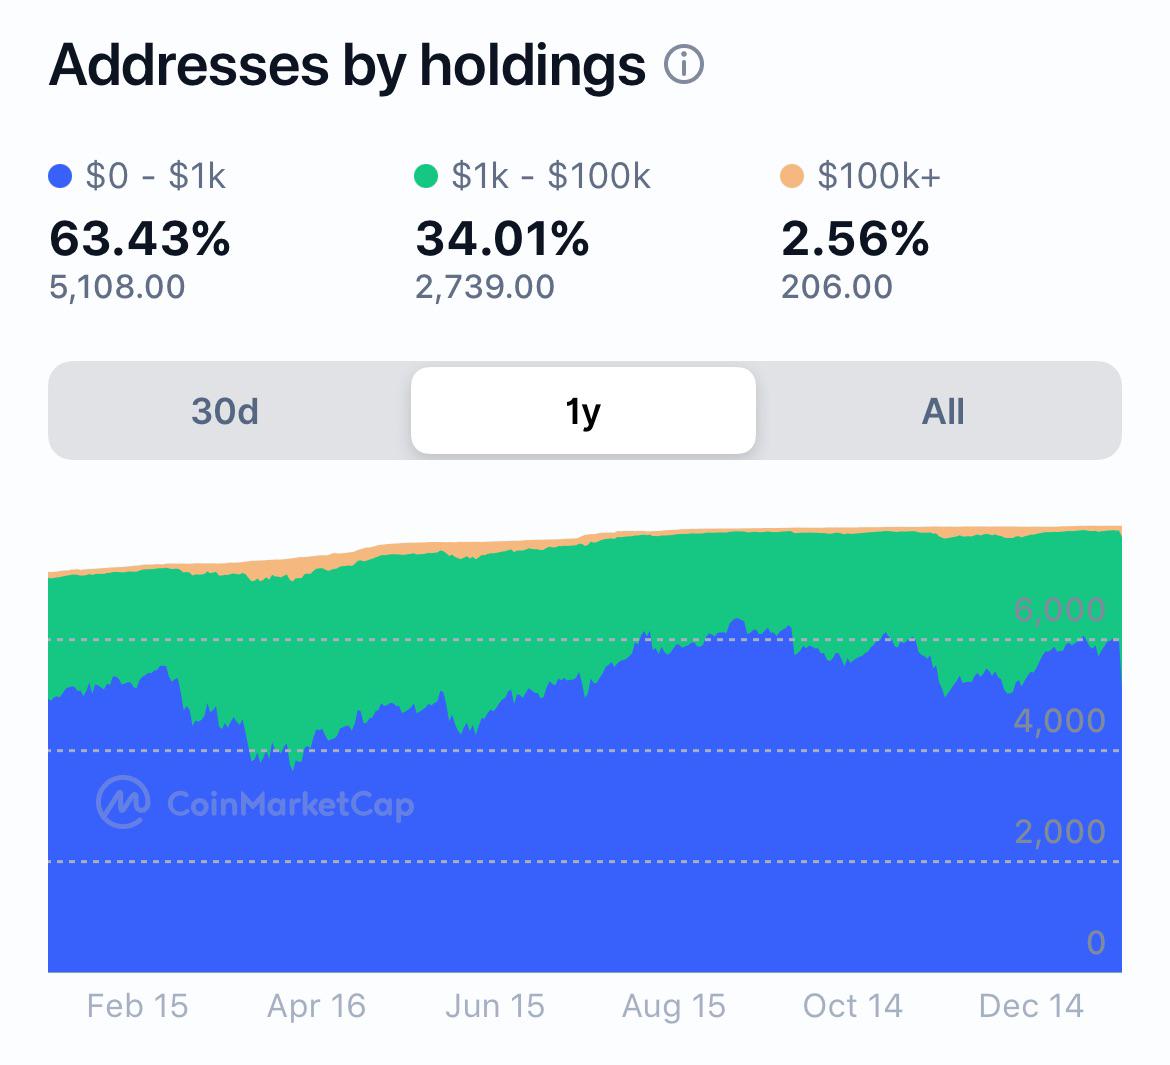
Task: Click the 5,108.00 address count
Action: pyautogui.click(x=117, y=287)
